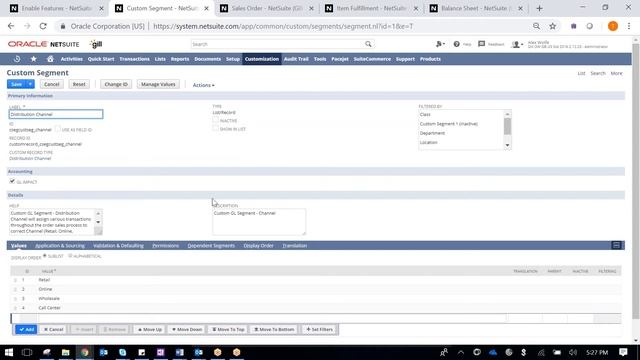640x360 pixels.
Task: Expand the Actions dropdown
Action: coord(203,85)
